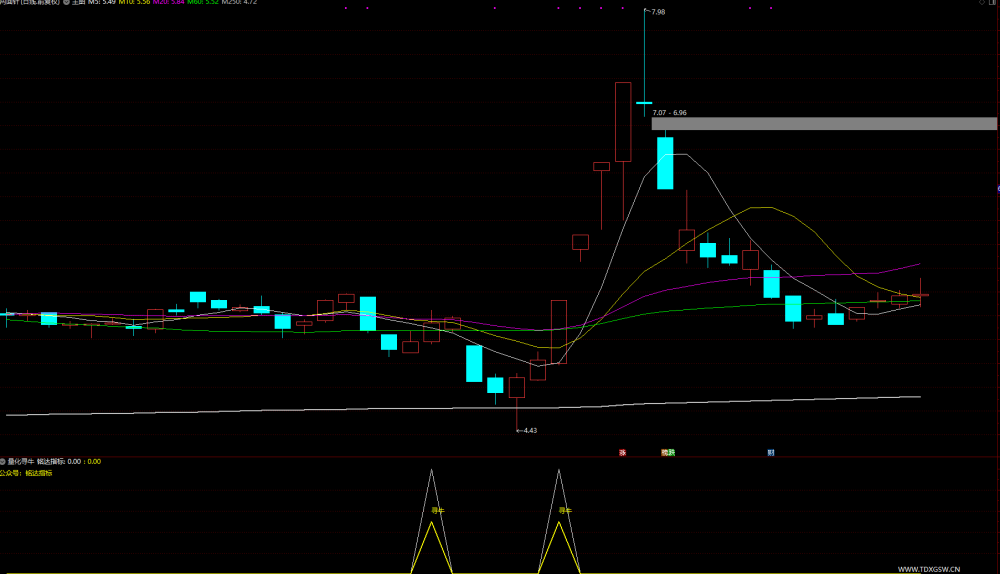This screenshot has height=574, width=1000.
Task: Click the 量化寻牛 indicator name
Action: pyautogui.click(x=21, y=461)
